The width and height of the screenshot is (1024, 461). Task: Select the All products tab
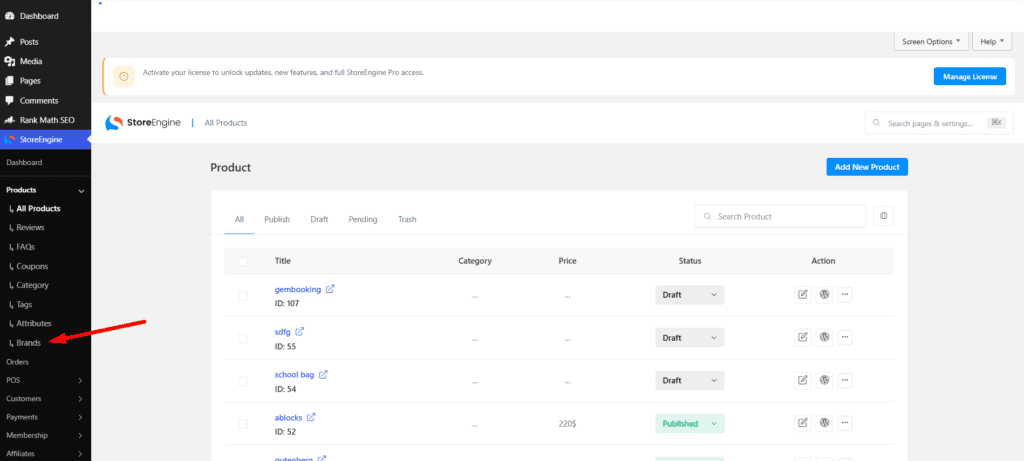coord(239,219)
